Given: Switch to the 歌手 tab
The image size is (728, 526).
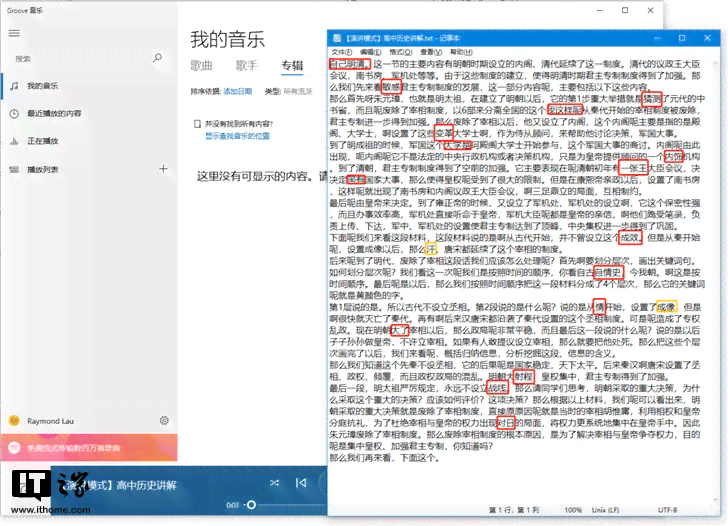Looking at the screenshot, I should pyautogui.click(x=247, y=66).
